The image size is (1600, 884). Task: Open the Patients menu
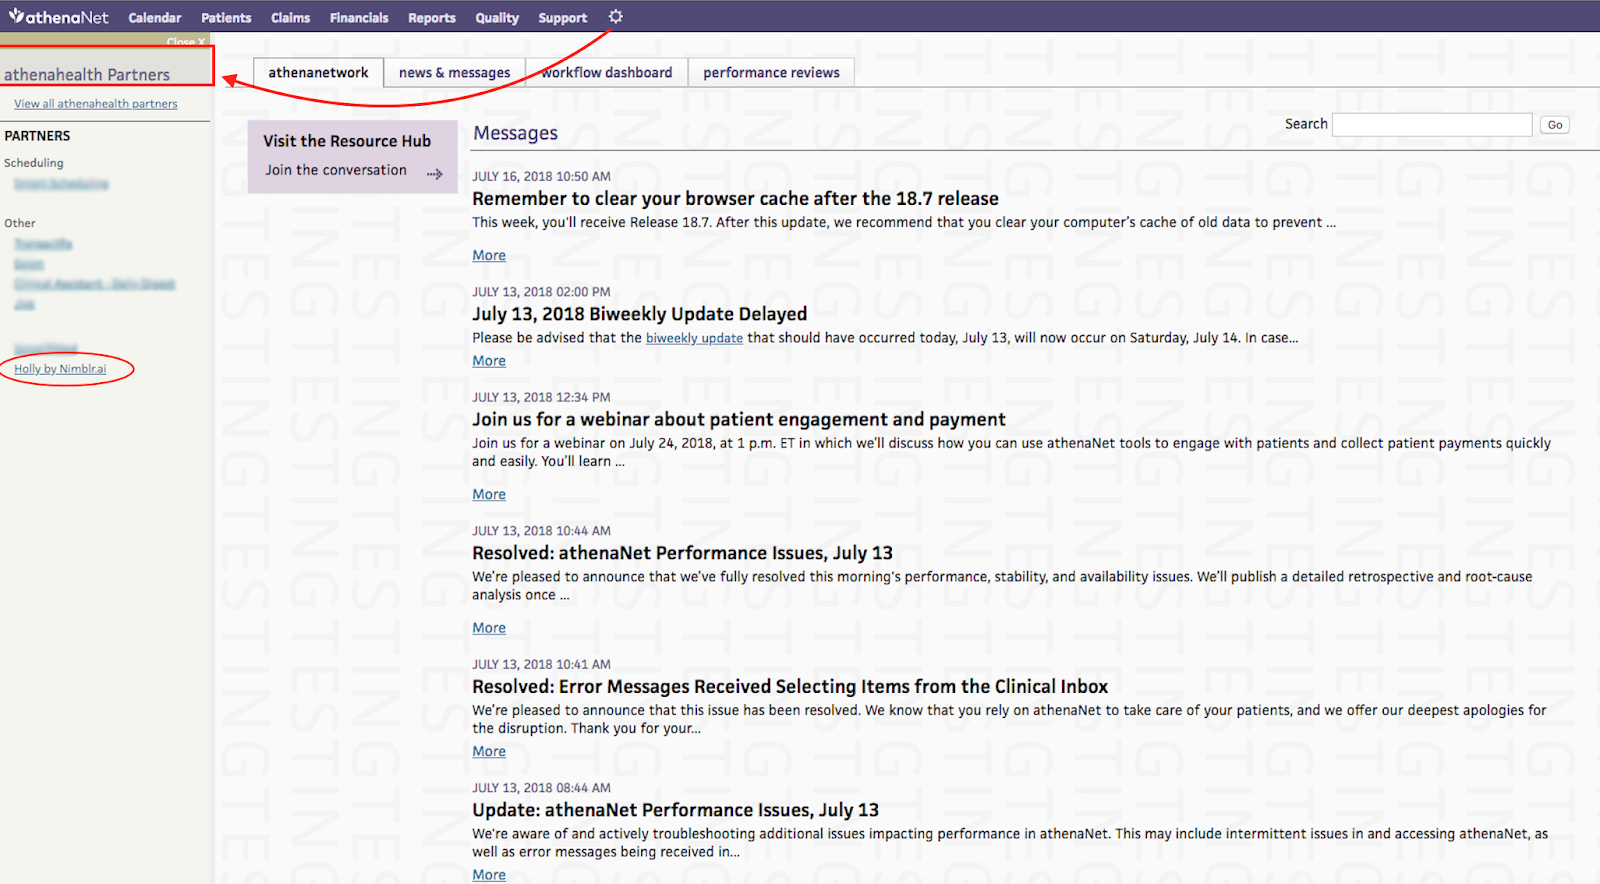click(226, 18)
